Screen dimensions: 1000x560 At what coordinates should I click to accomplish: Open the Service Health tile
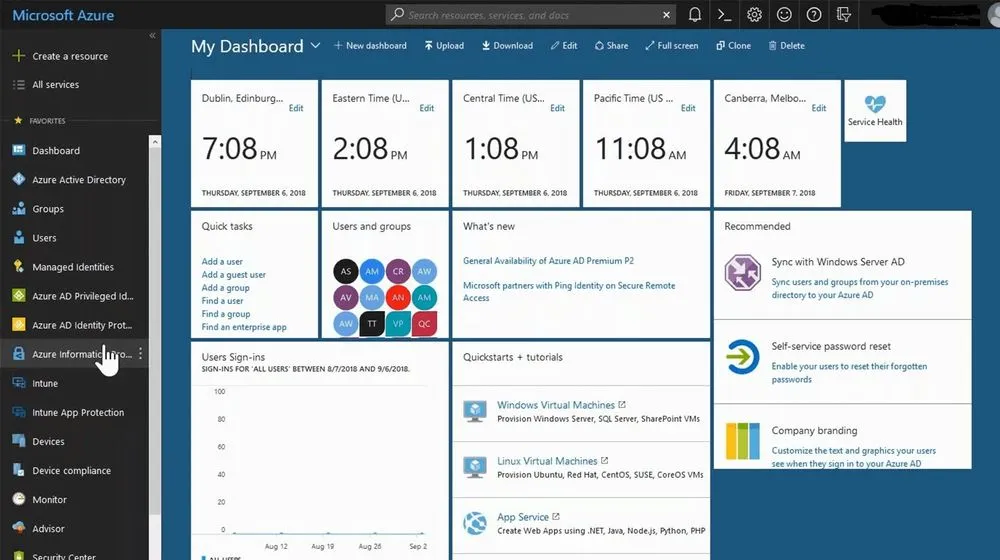(875, 111)
